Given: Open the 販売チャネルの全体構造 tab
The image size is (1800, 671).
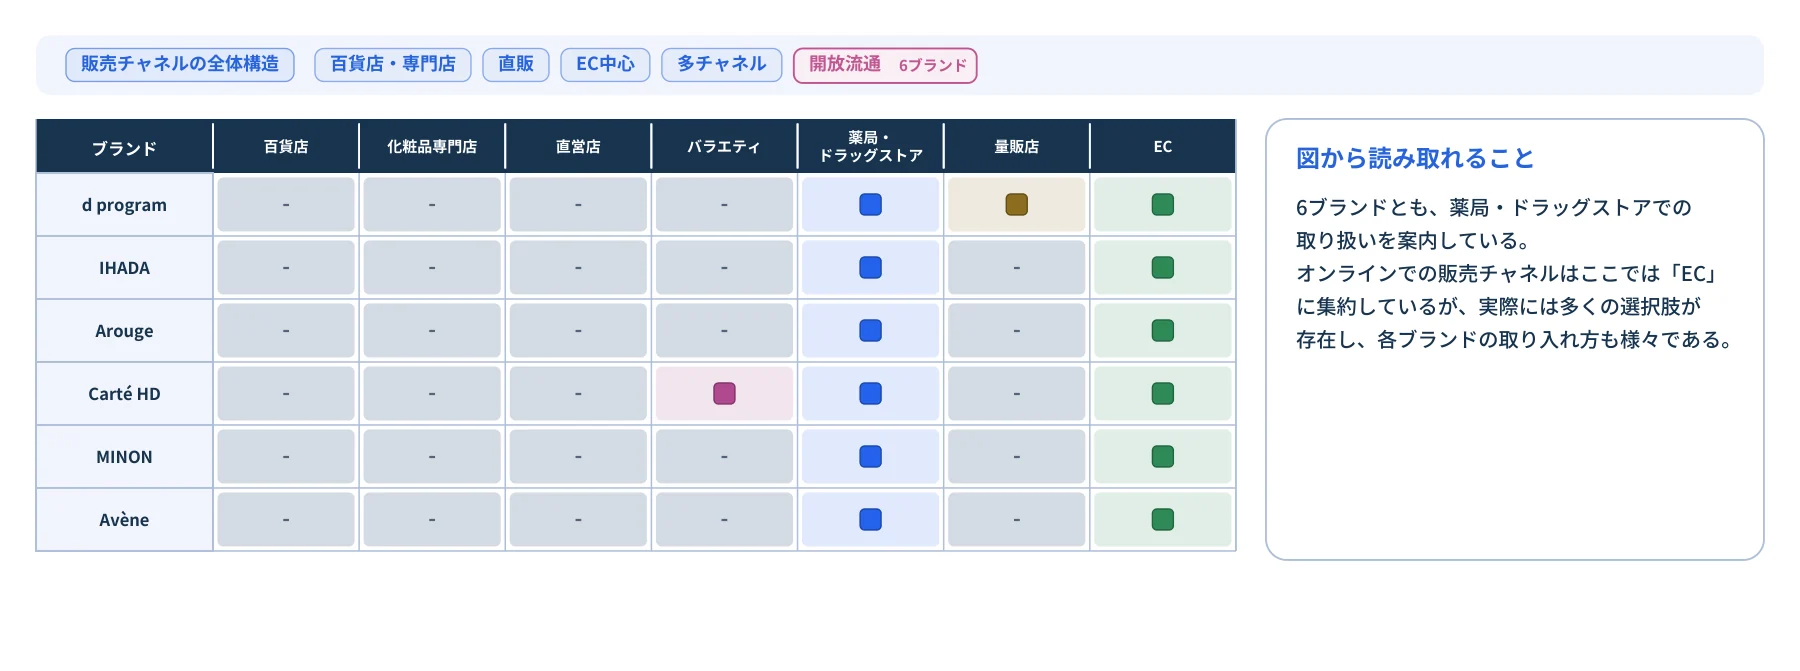Looking at the screenshot, I should [180, 65].
